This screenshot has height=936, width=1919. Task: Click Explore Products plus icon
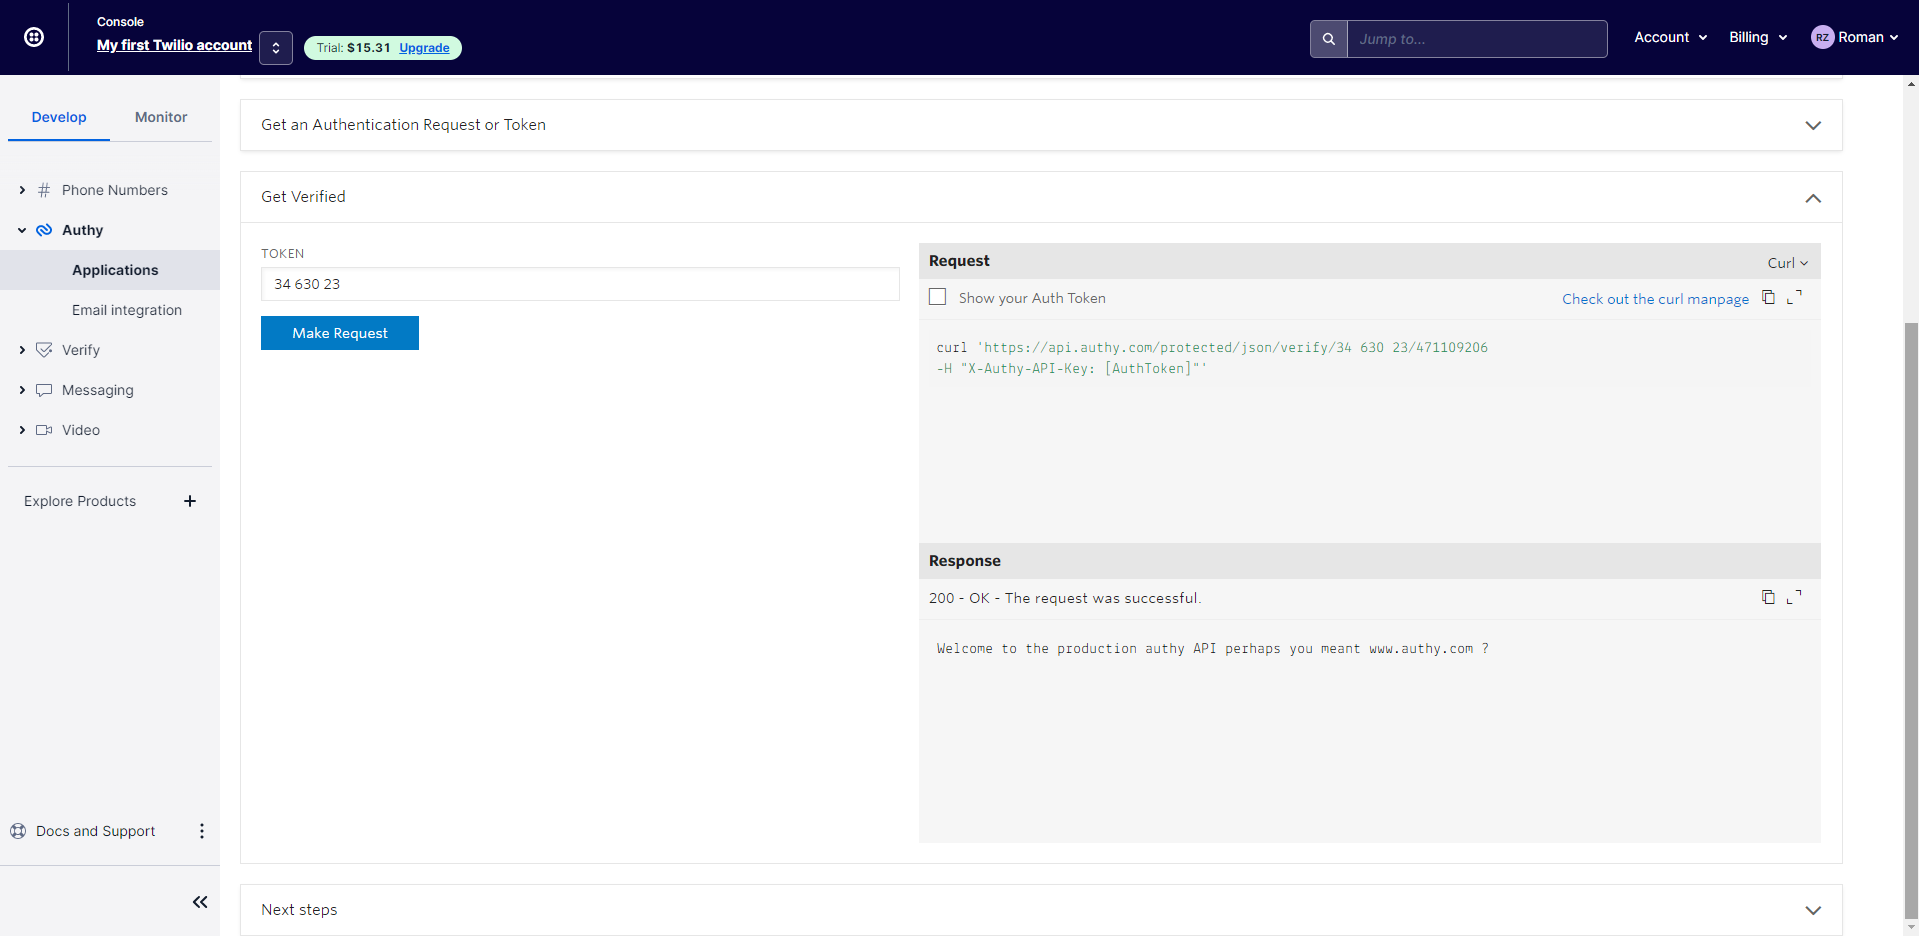click(x=190, y=501)
